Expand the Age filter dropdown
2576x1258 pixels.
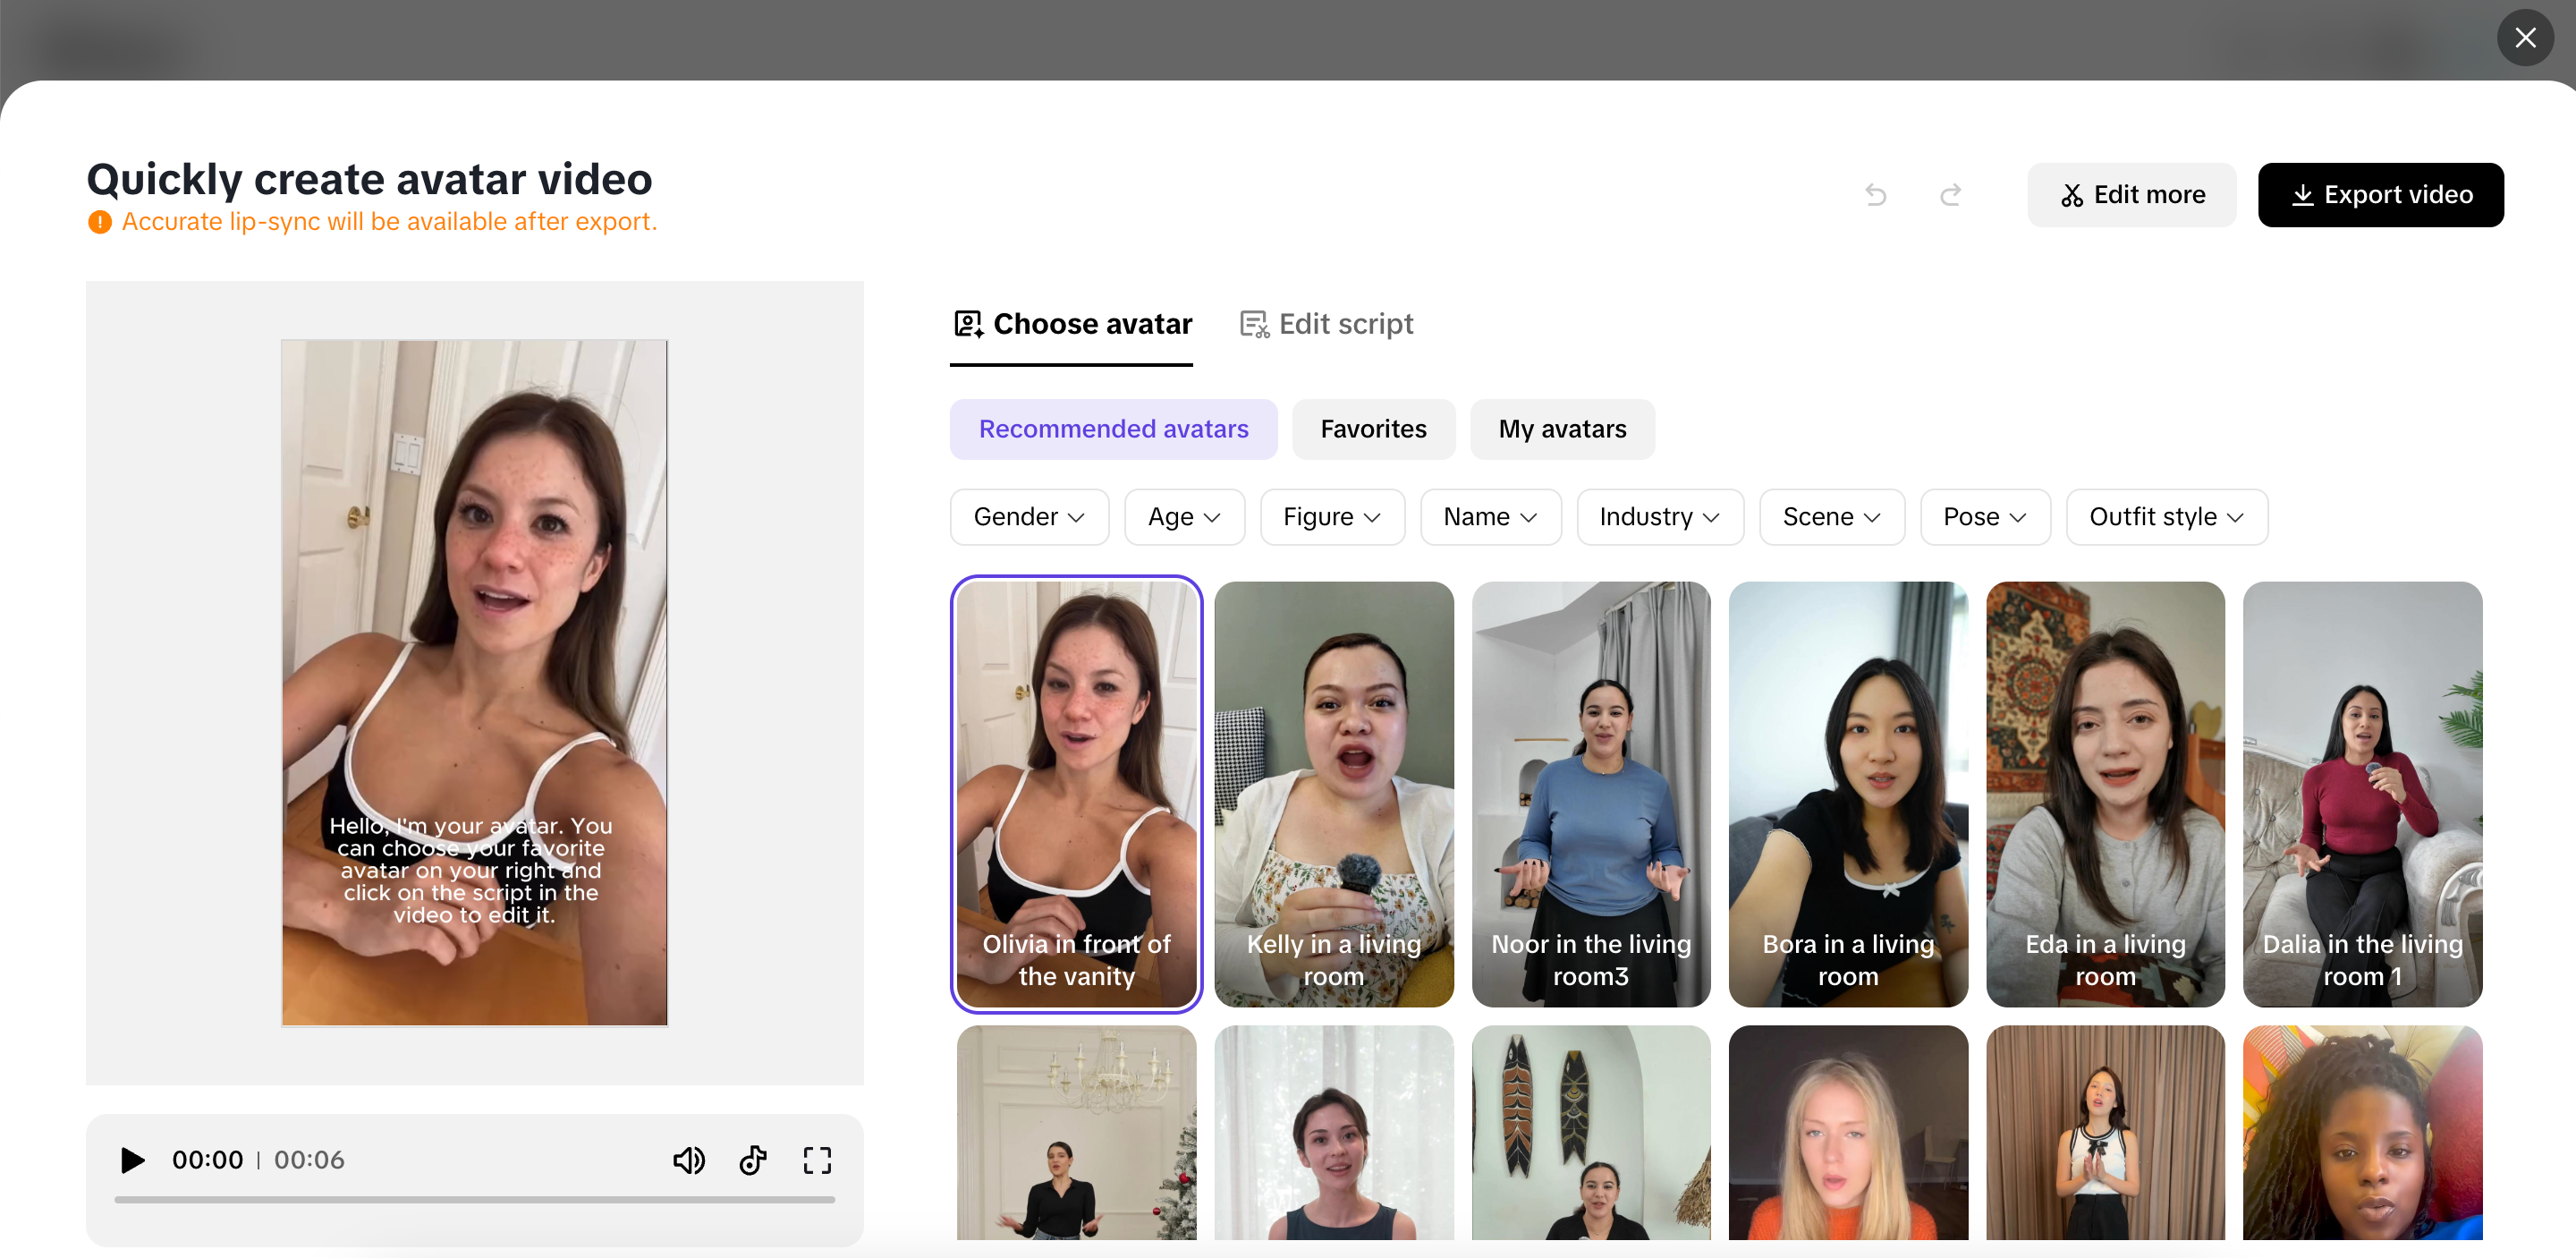1184,517
